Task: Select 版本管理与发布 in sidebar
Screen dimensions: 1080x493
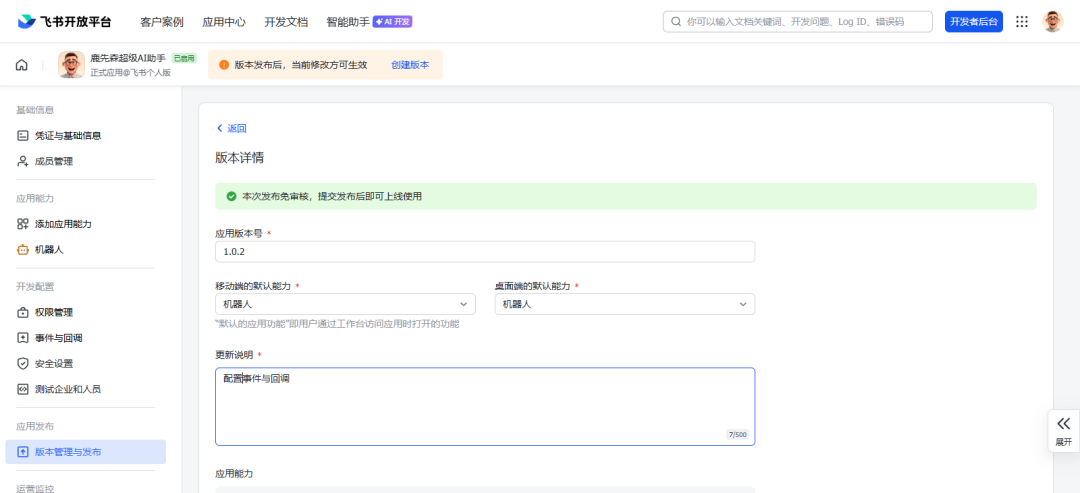Action: click(85, 452)
